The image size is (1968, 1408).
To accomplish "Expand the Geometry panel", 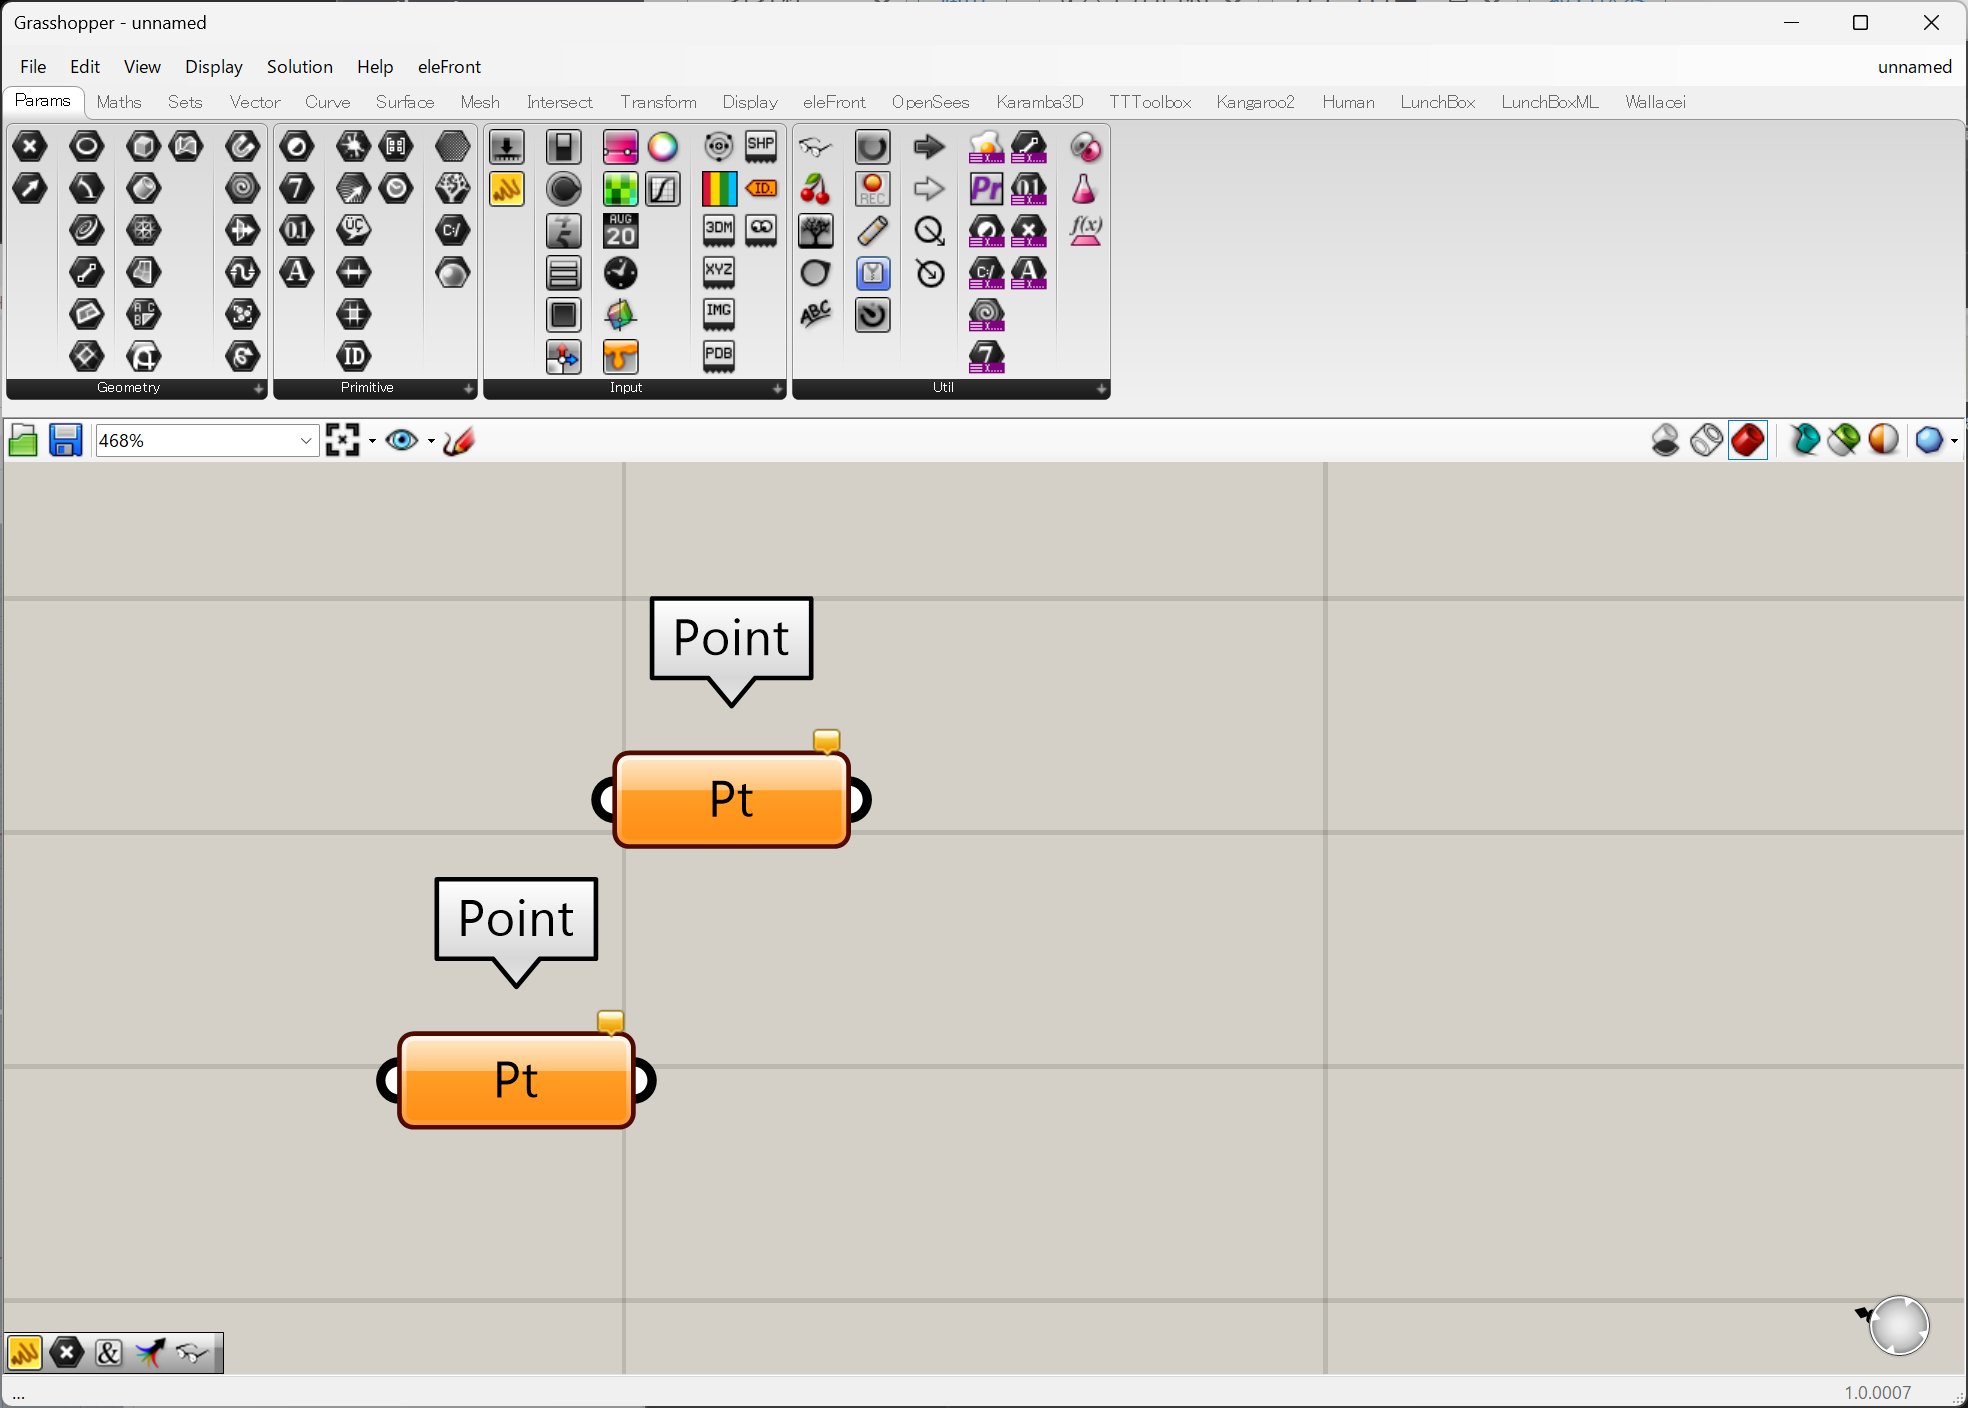I will (x=258, y=388).
